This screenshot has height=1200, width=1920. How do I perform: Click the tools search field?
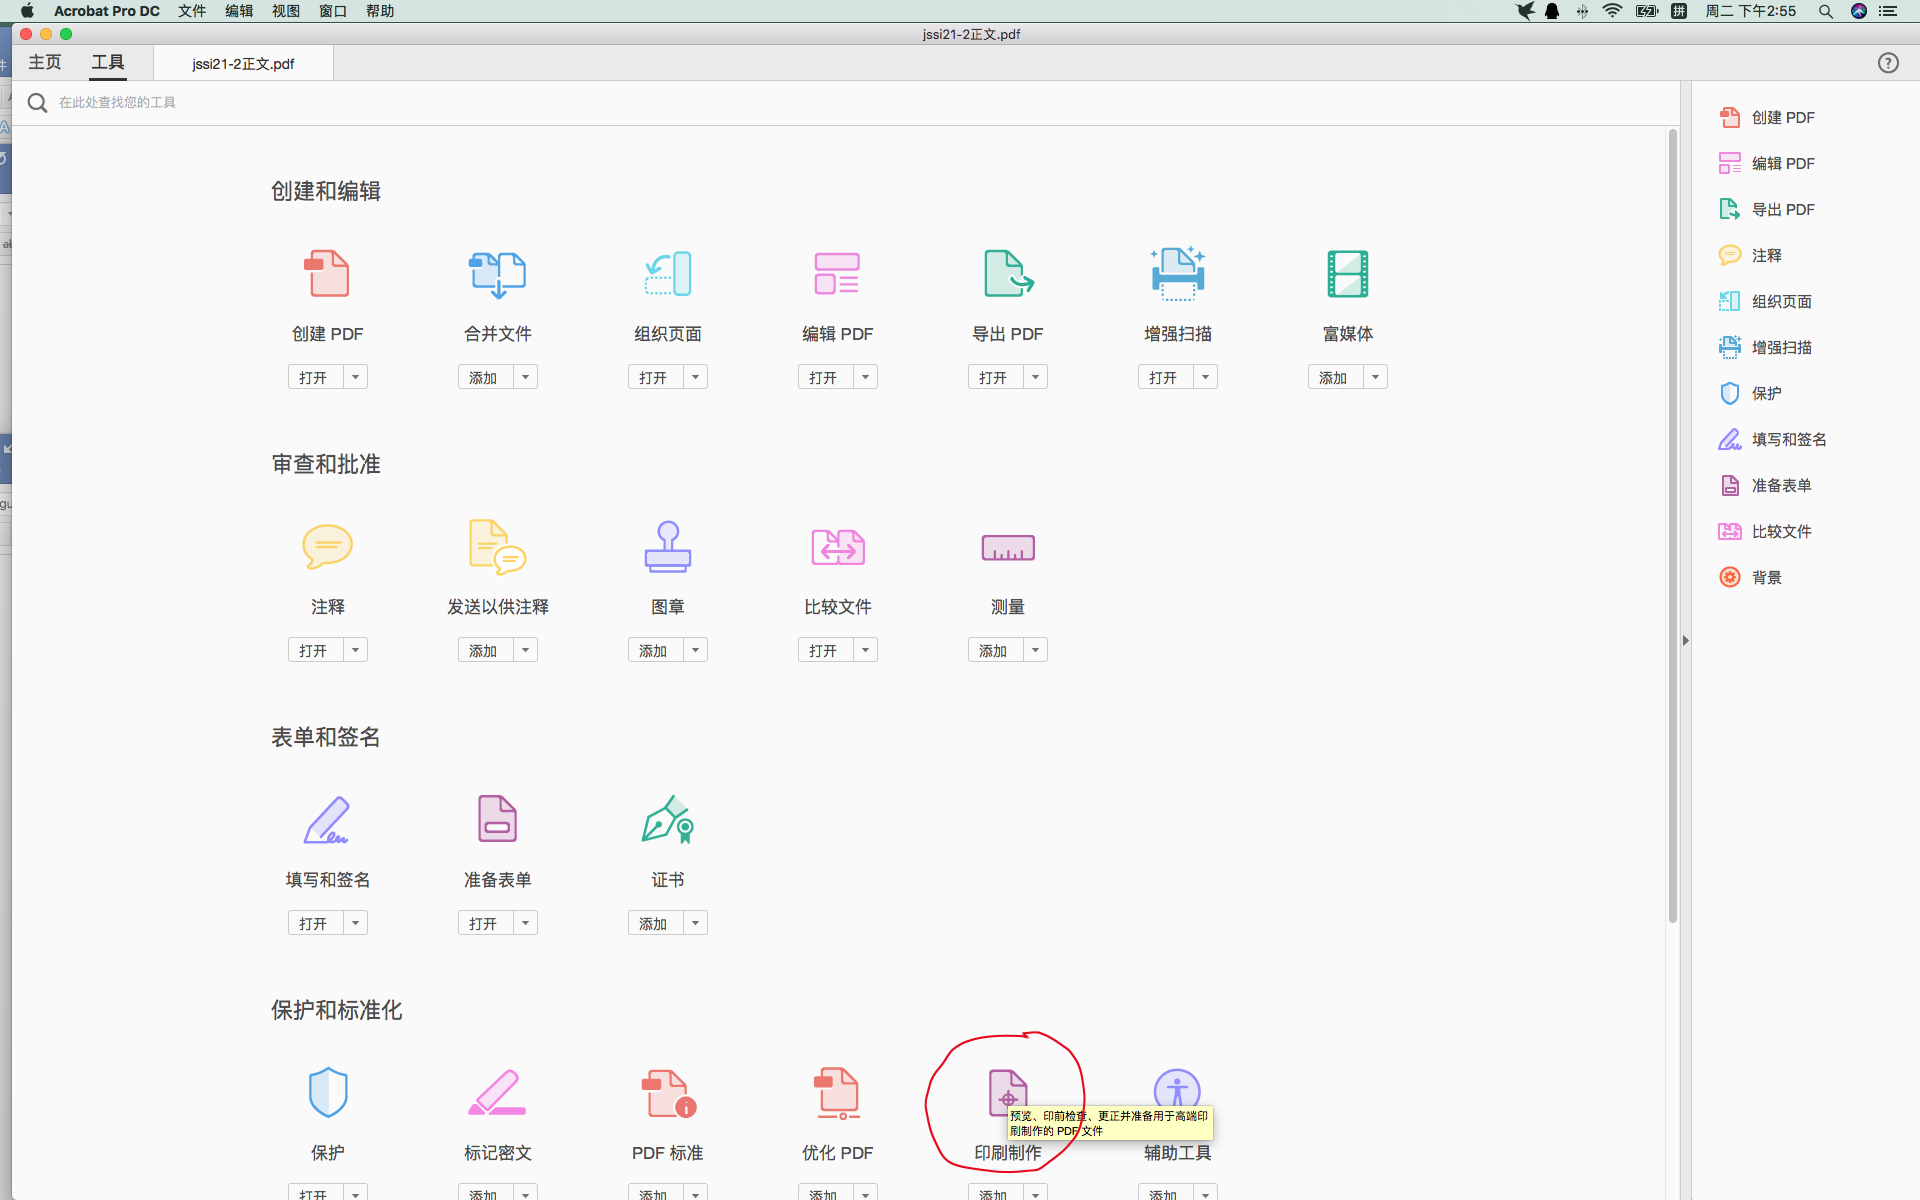tap(400, 102)
